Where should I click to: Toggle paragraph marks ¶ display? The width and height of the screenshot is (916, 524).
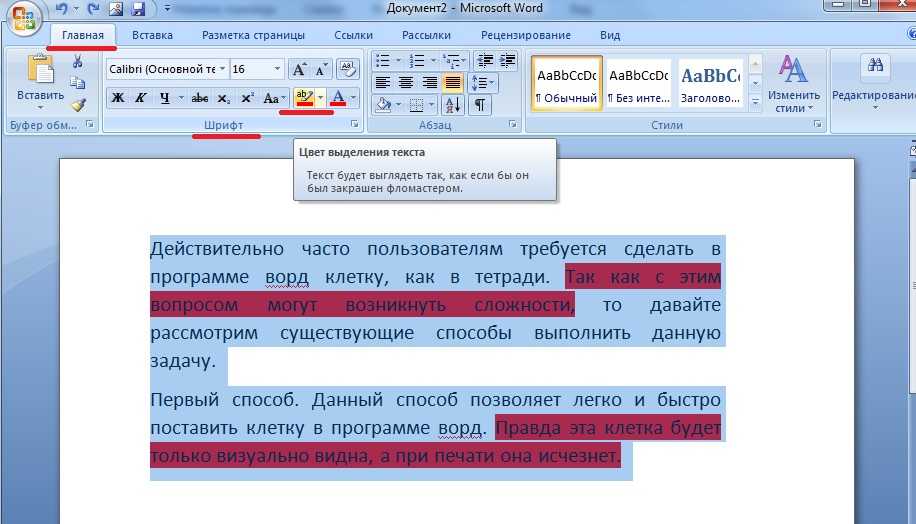pos(479,105)
